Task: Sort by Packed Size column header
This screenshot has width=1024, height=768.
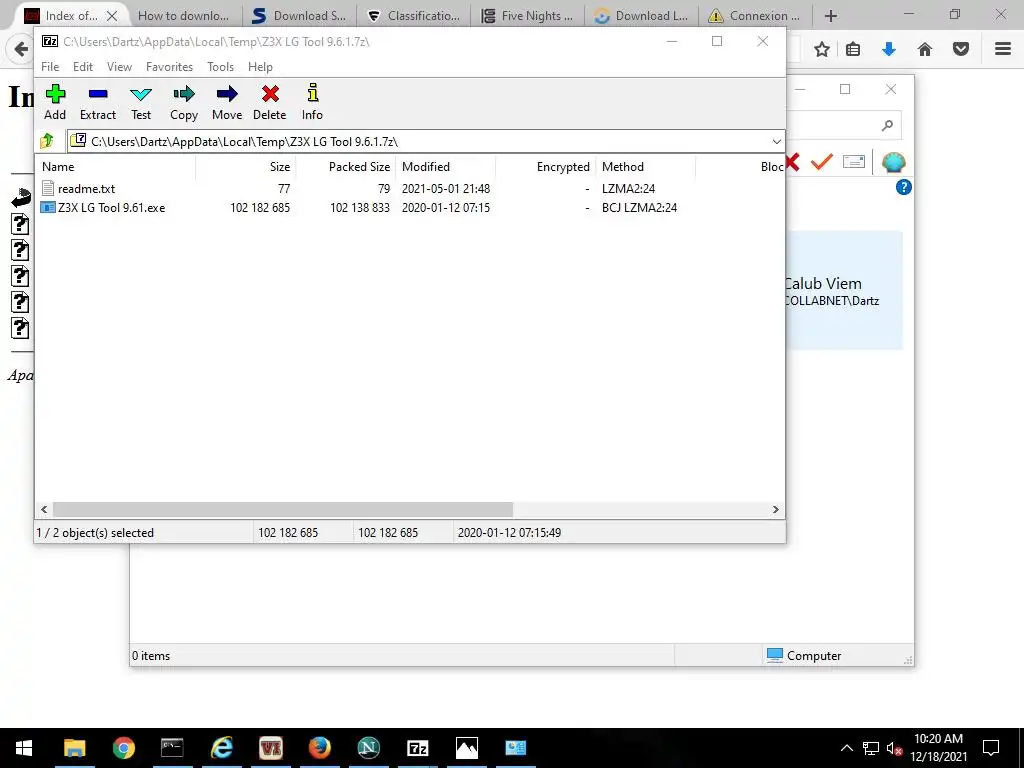Action: pyautogui.click(x=345, y=167)
